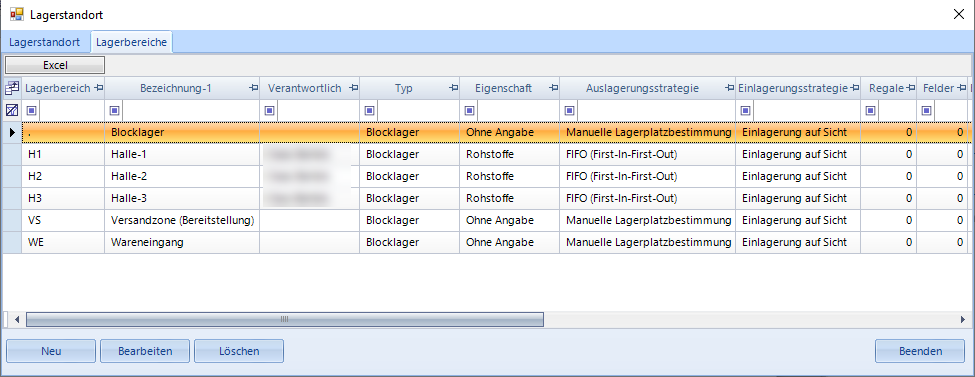The width and height of the screenshot is (975, 377).
Task: Pin the Auslagerungsstrategie column
Action: 729,88
